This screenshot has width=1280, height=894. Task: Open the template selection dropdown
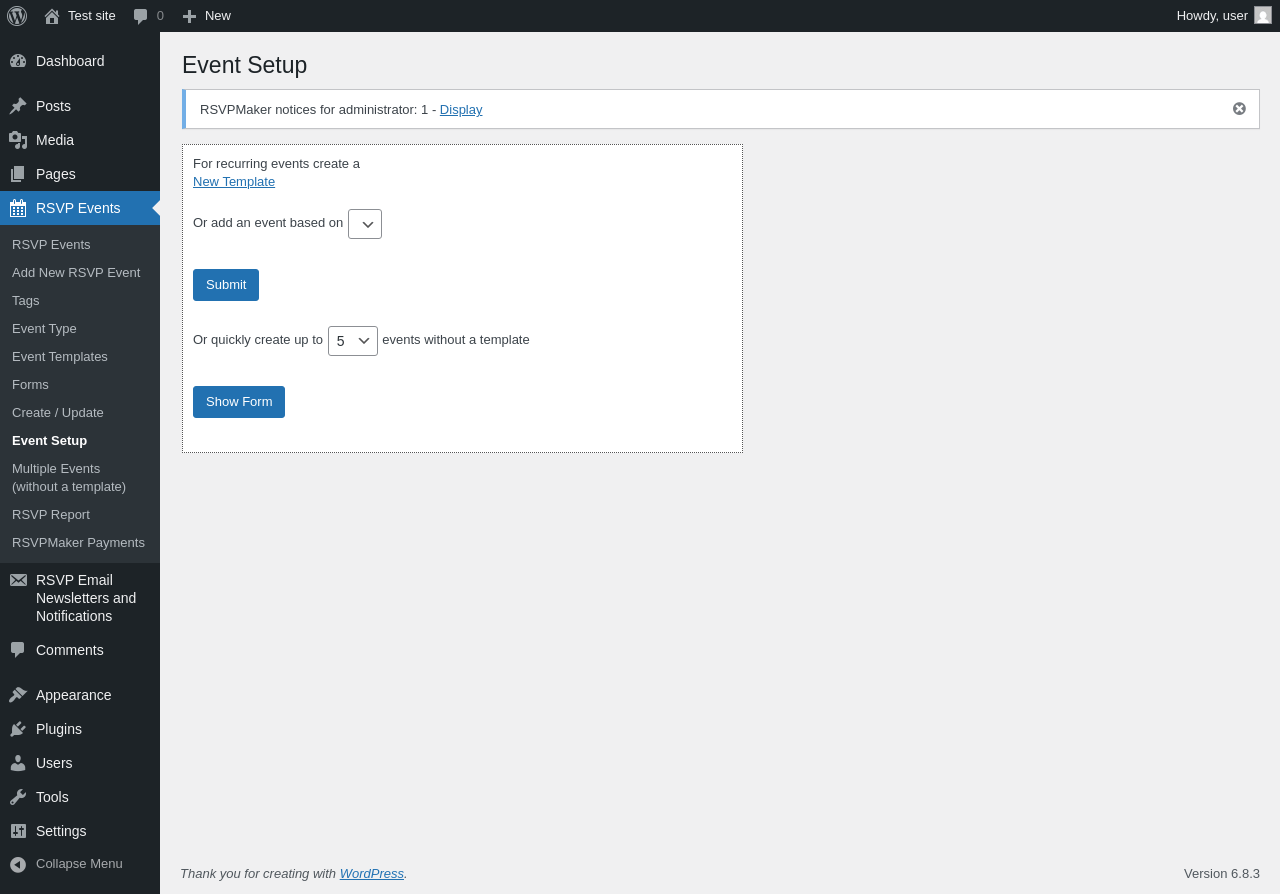point(365,224)
